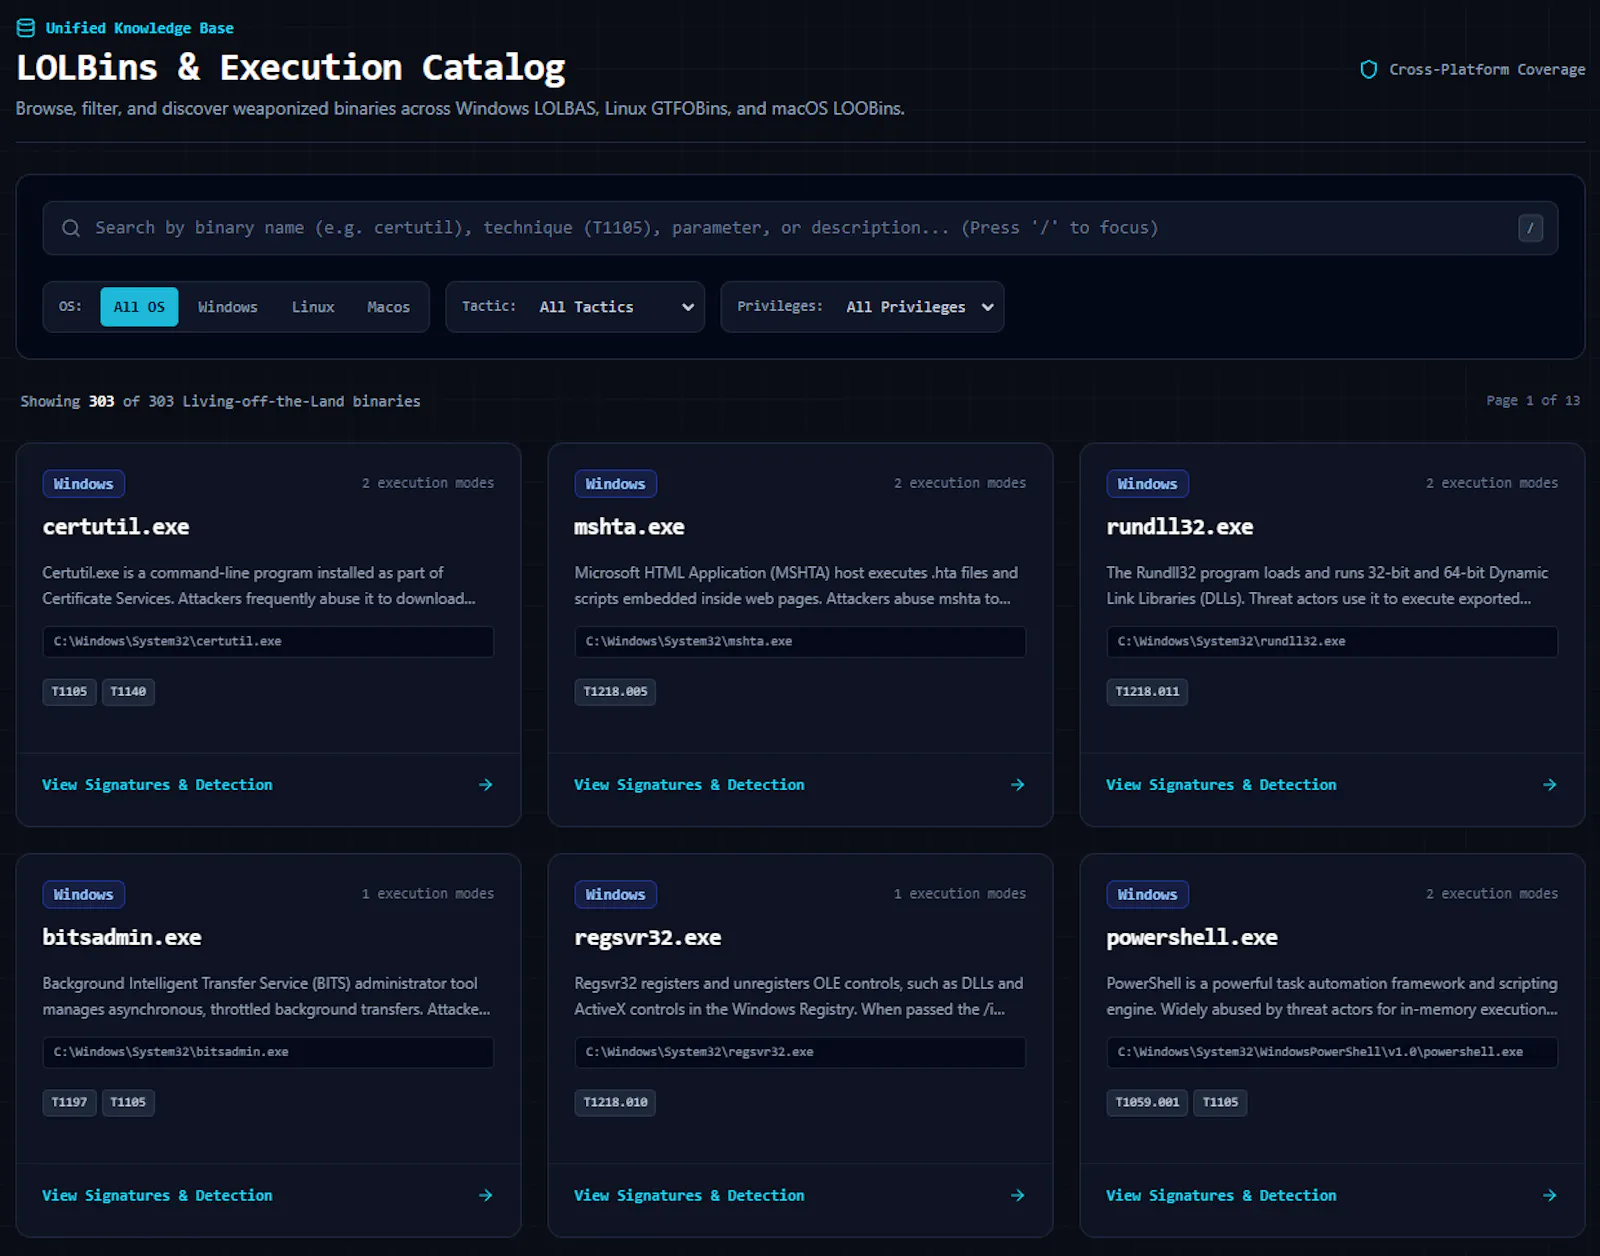Click the Showing 303 of 303 binaries text

[x=220, y=401]
